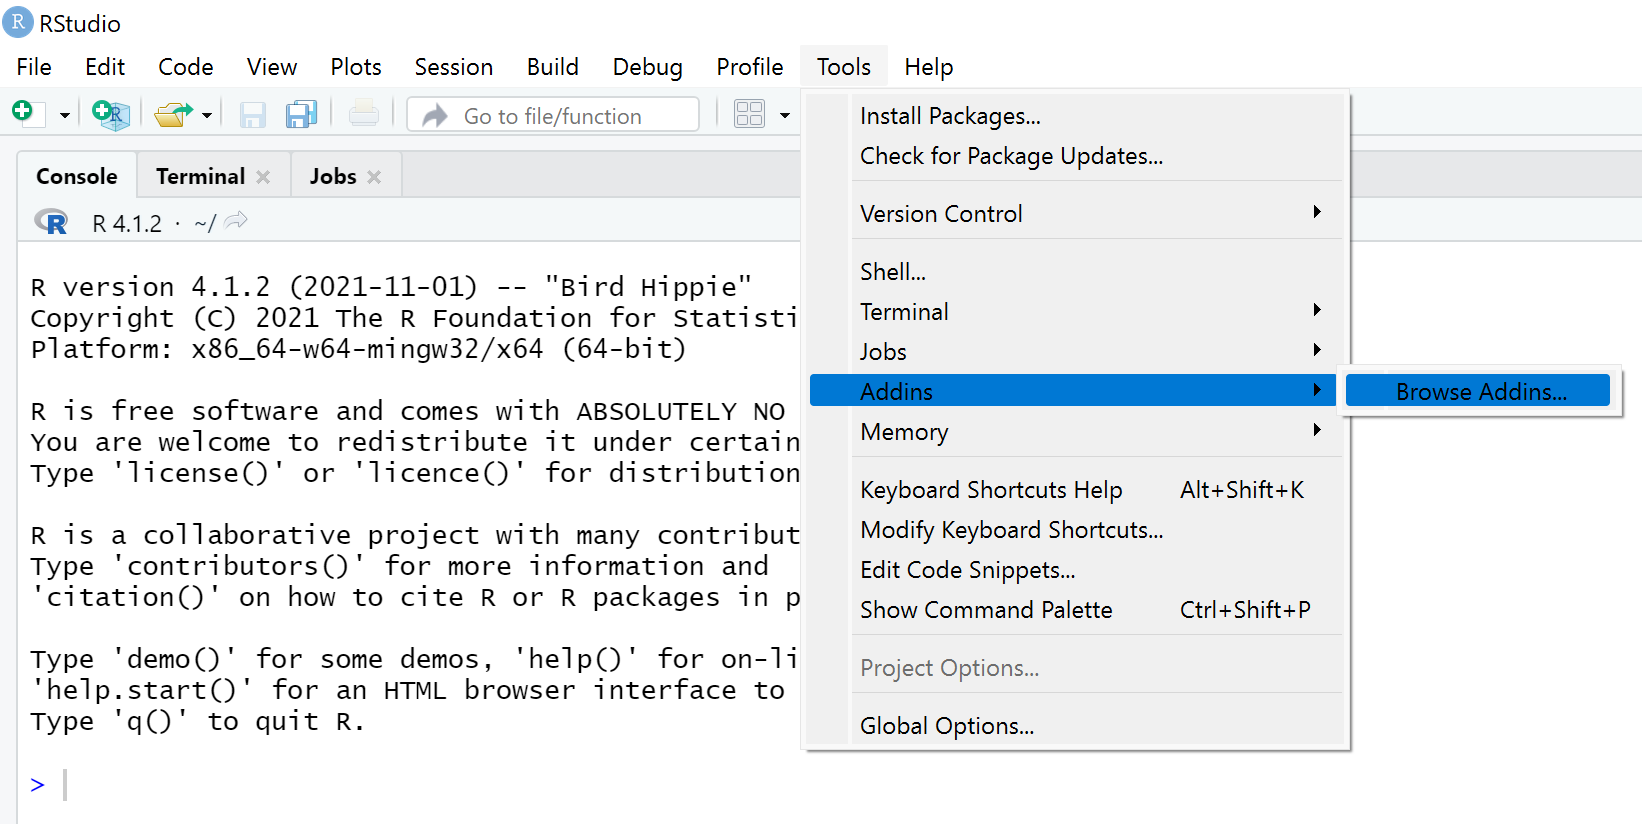Expand the New File dropdown arrow
Screen dimensions: 1642x824
[64, 116]
